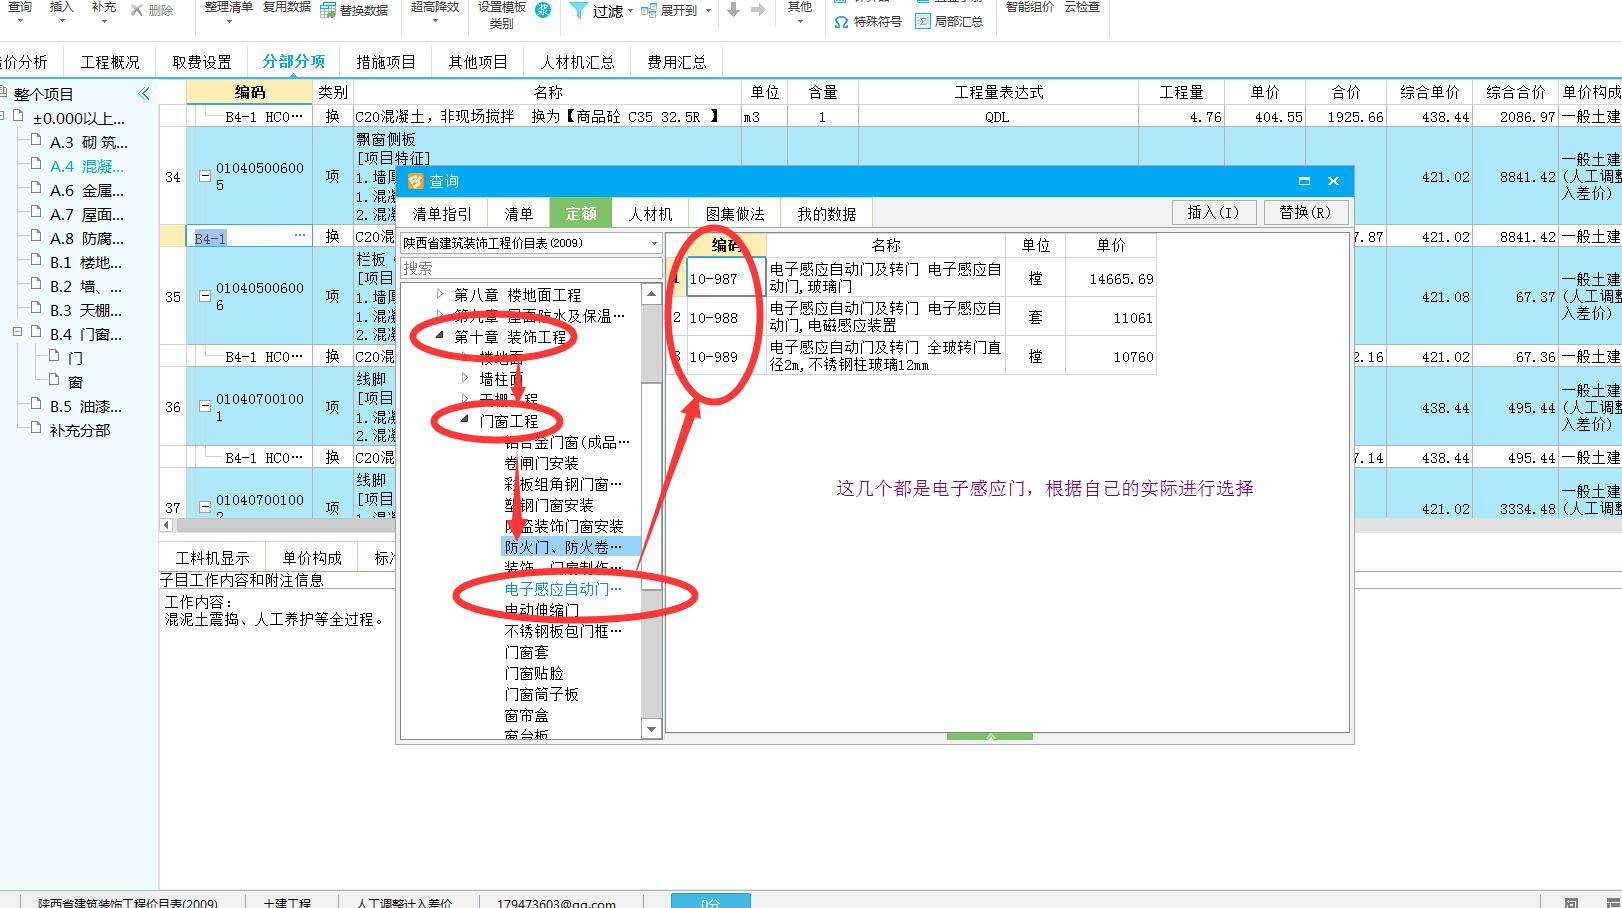Click the 搜索 input box in dialog
This screenshot has width=1622, height=908.
coord(531,268)
